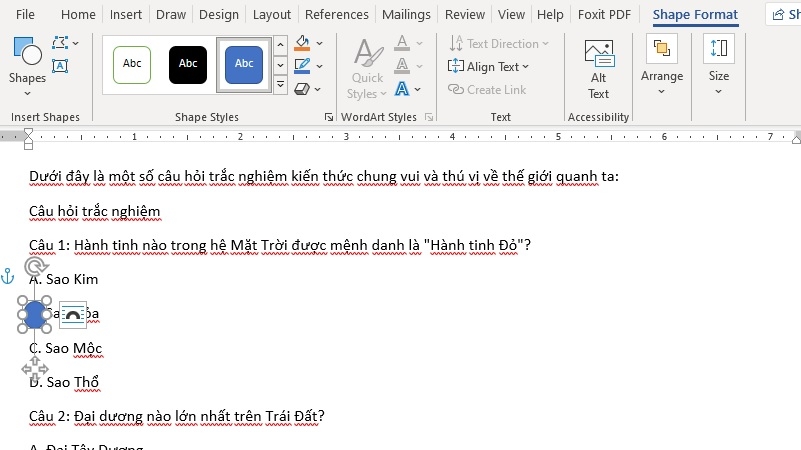Open the Text Effects dropdown arrow

[x=418, y=89]
